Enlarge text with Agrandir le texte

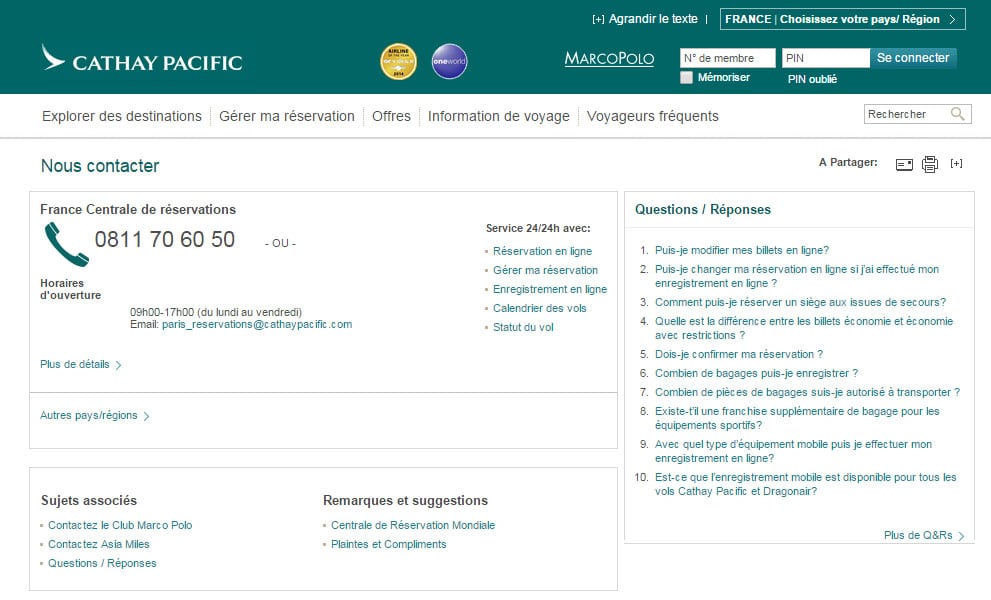tap(645, 19)
